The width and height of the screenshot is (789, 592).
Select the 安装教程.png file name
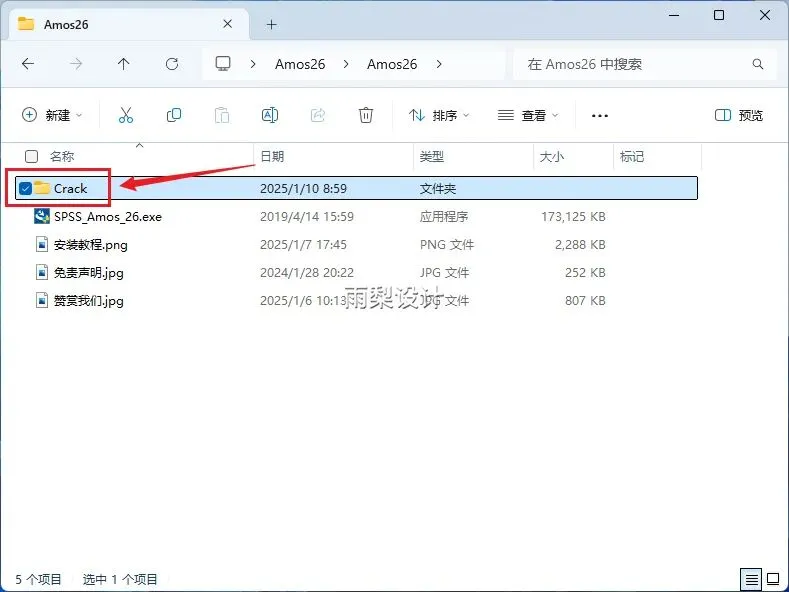[91, 245]
